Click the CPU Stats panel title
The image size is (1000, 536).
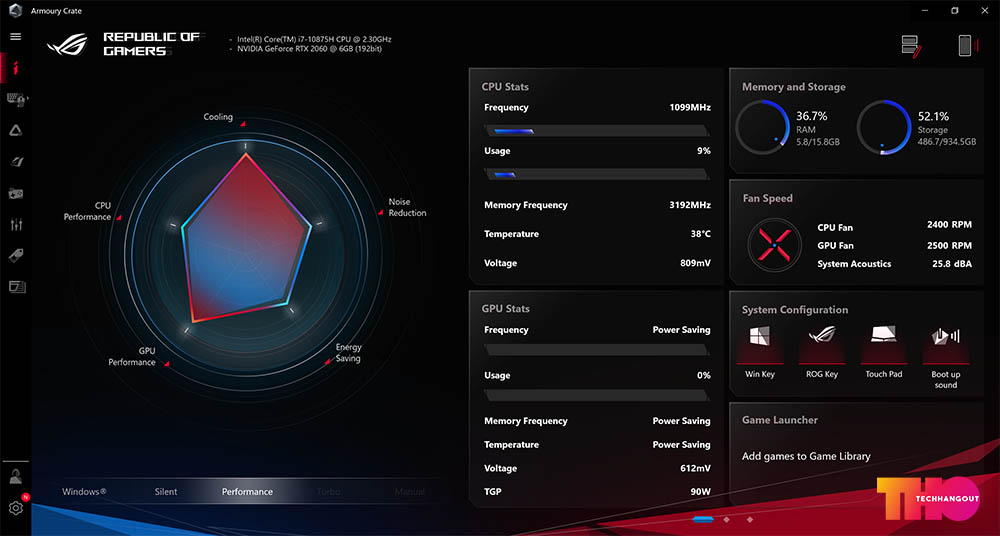click(x=505, y=87)
